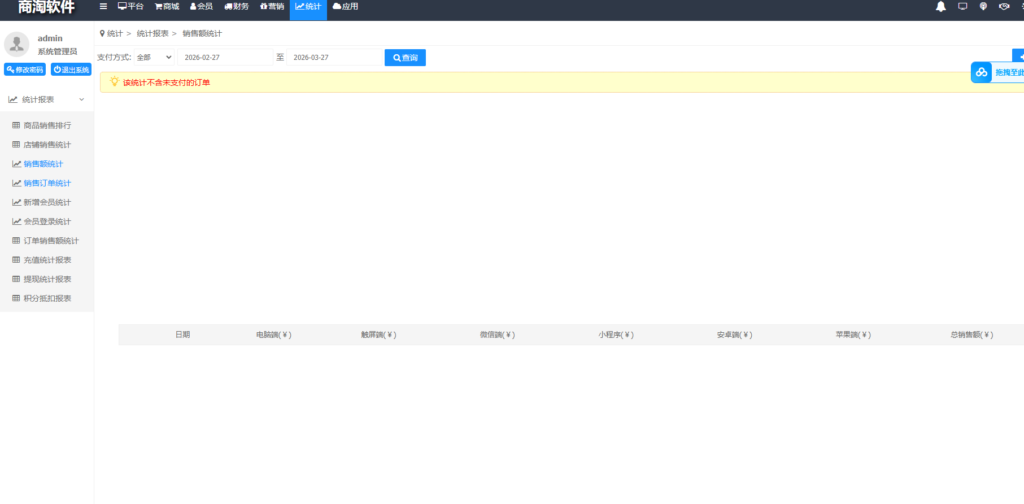
Task: Click the 查询 search button
Action: point(405,58)
